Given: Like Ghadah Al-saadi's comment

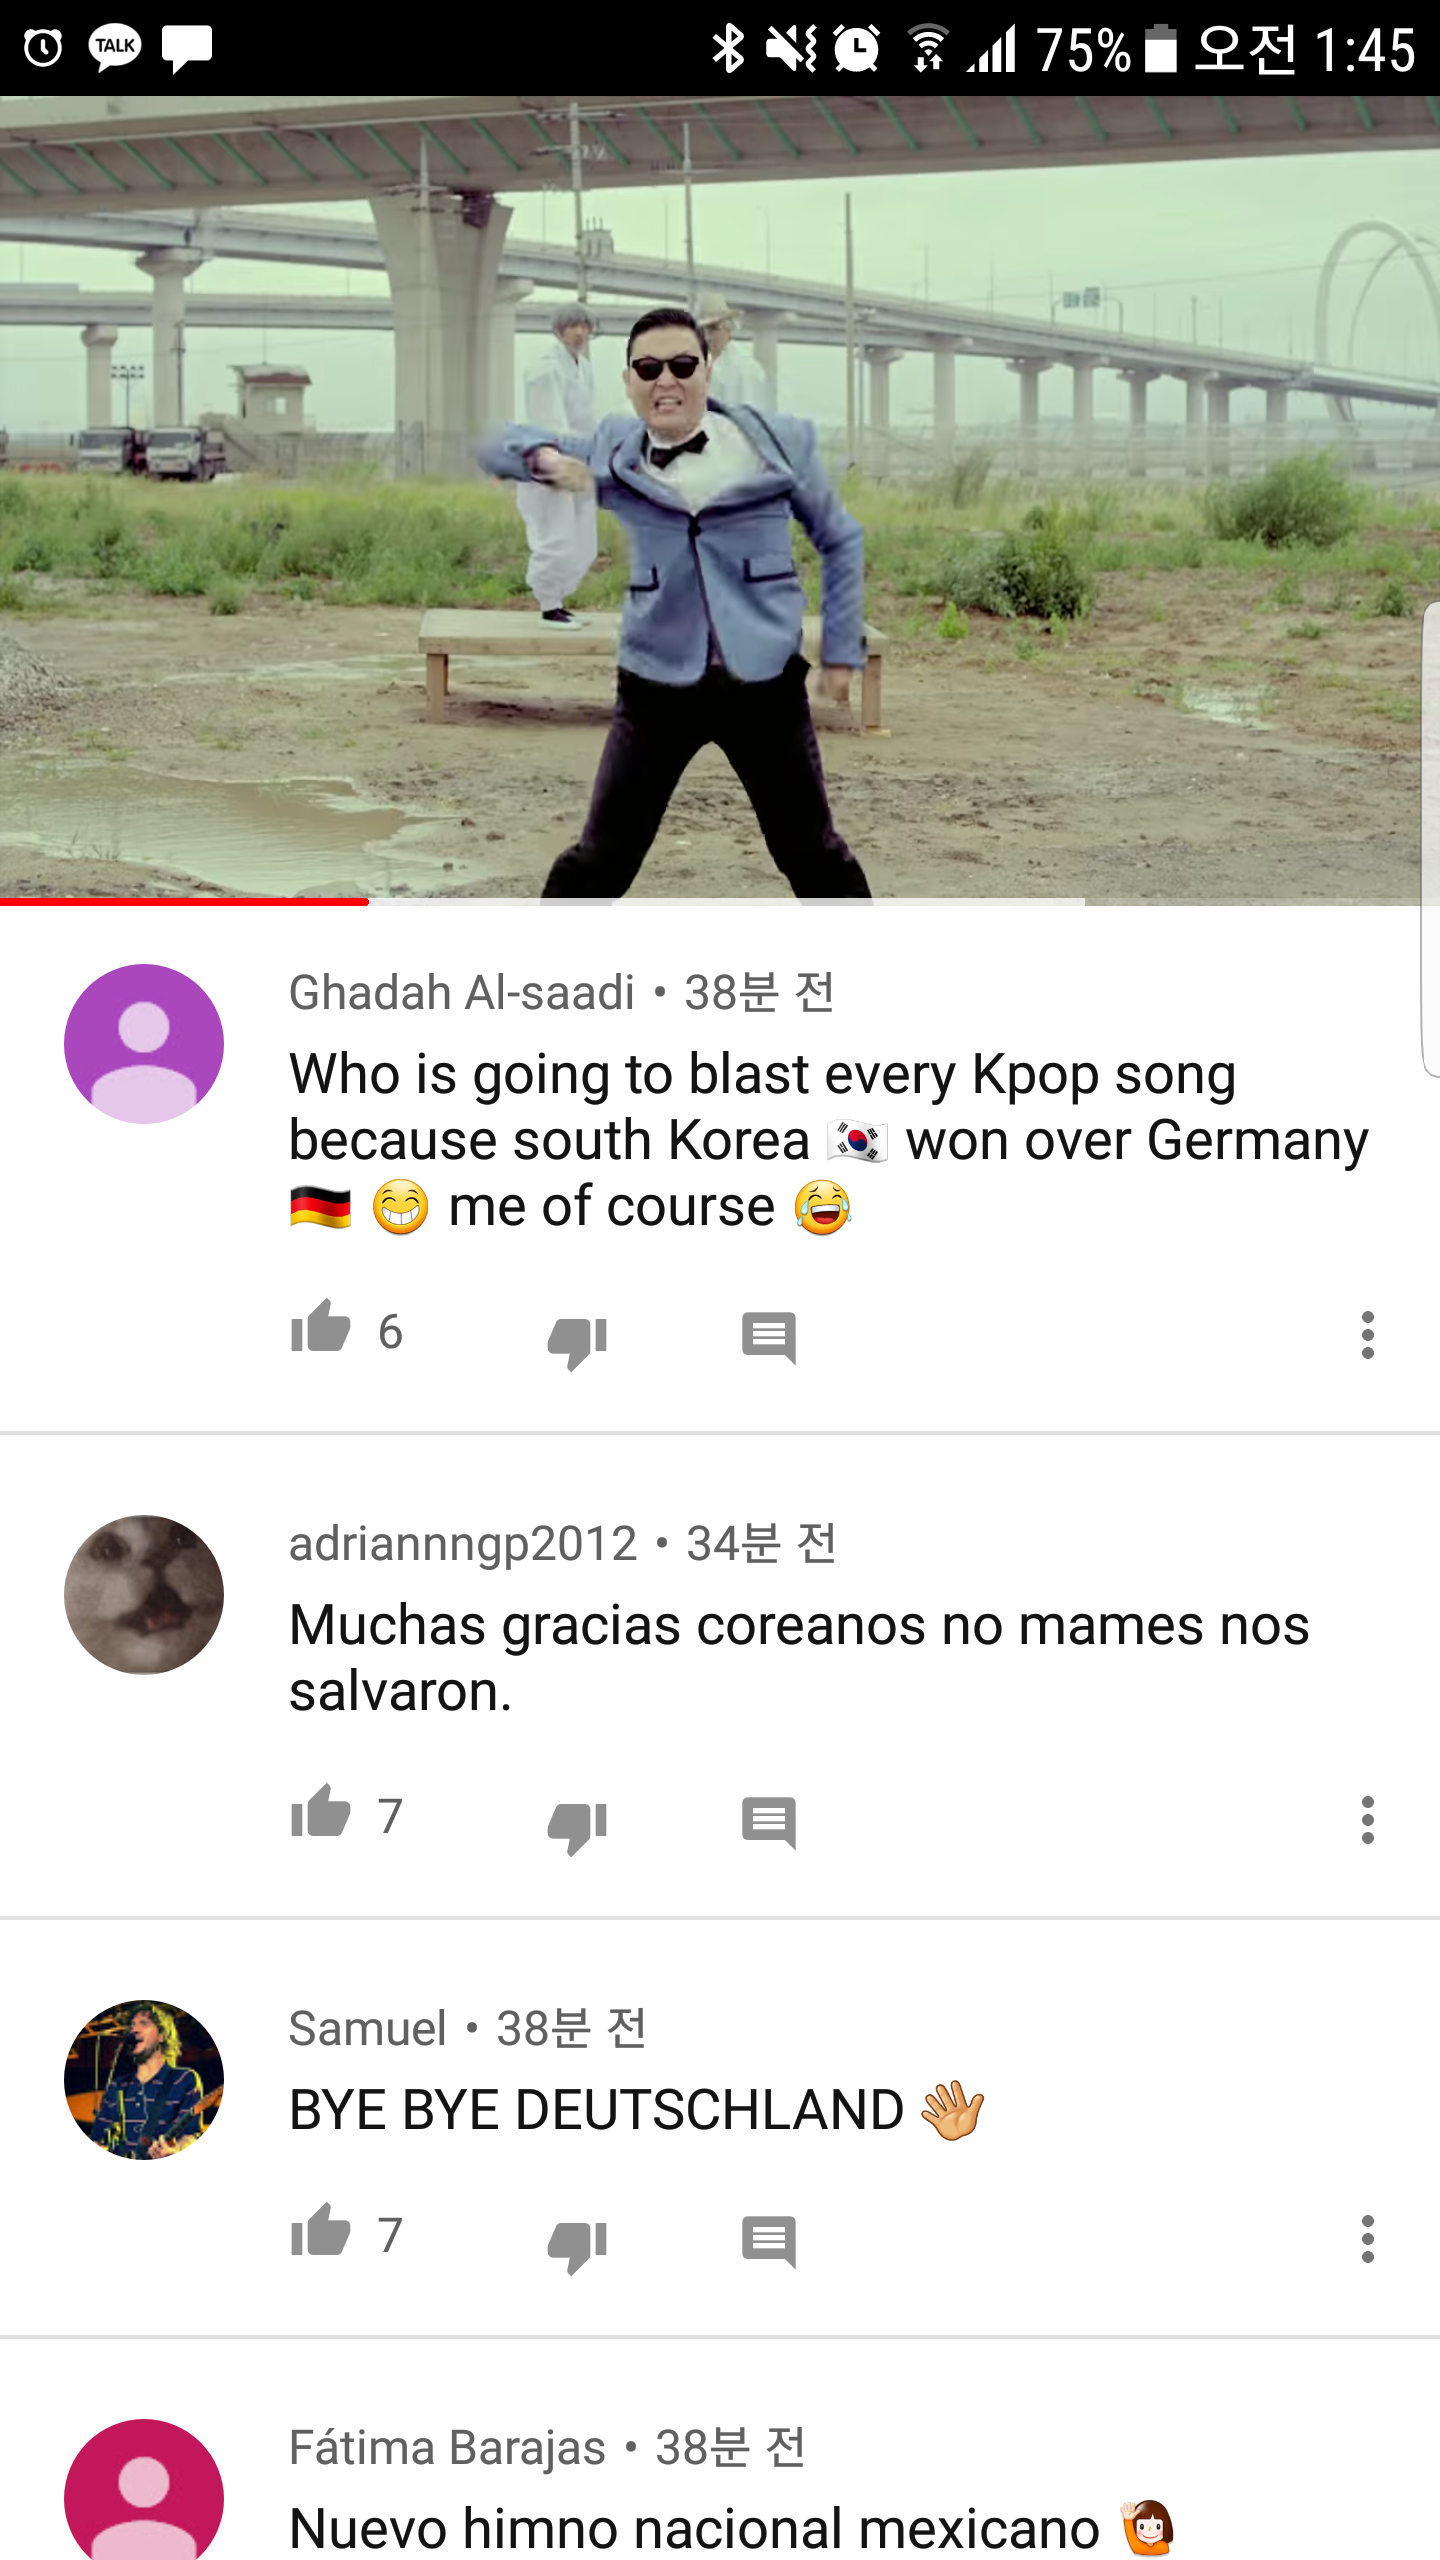Looking at the screenshot, I should (320, 1327).
